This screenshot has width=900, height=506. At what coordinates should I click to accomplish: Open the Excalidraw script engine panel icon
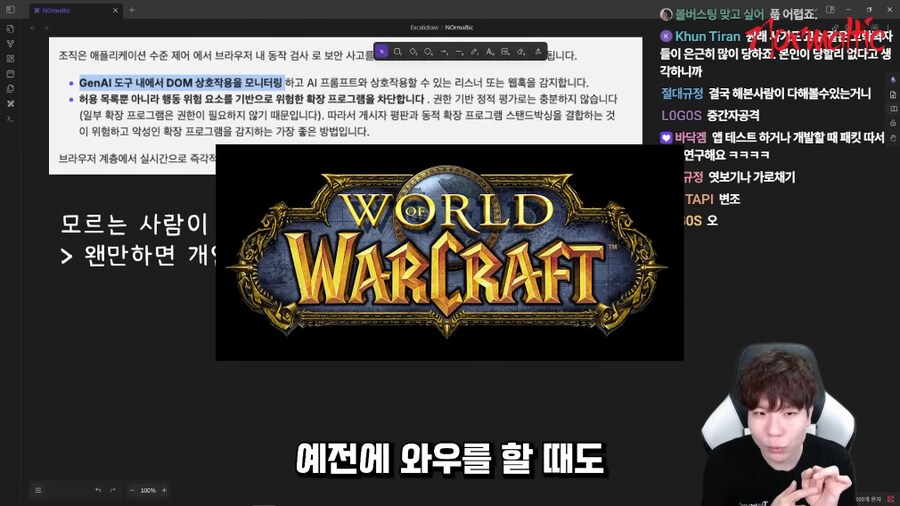point(893,80)
